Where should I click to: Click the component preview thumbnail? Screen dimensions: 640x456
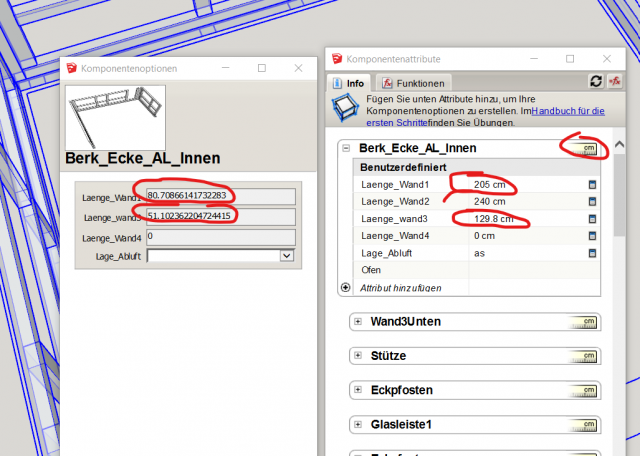click(112, 115)
